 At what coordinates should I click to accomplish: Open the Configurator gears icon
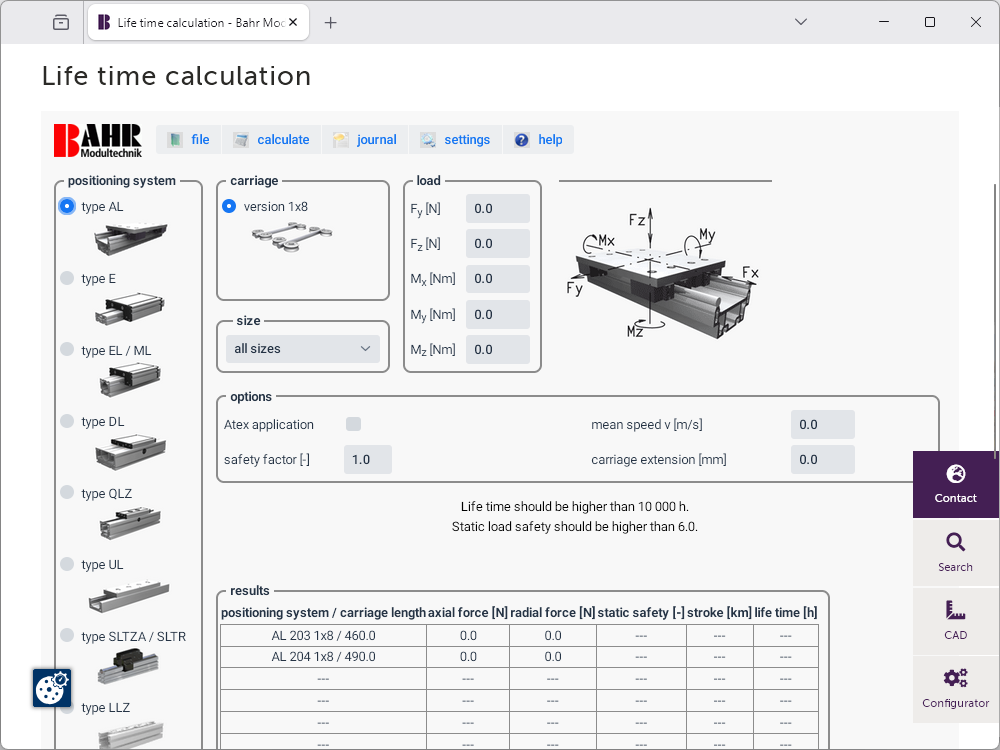(955, 678)
